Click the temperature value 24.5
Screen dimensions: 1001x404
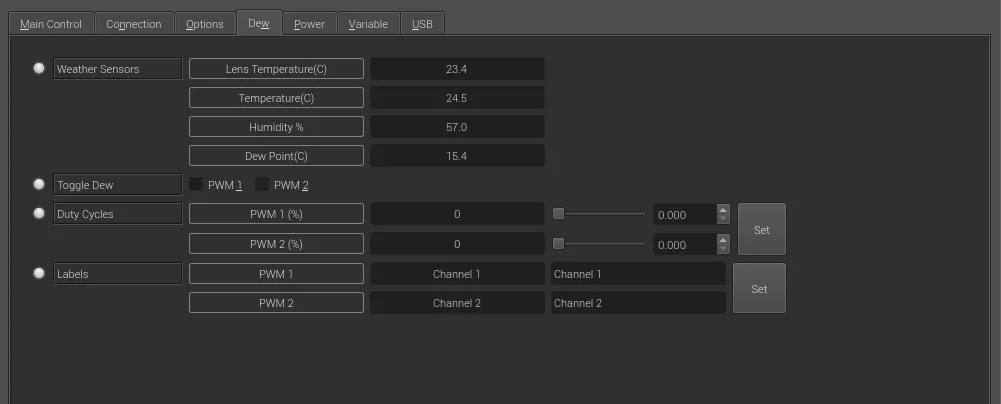click(x=457, y=98)
